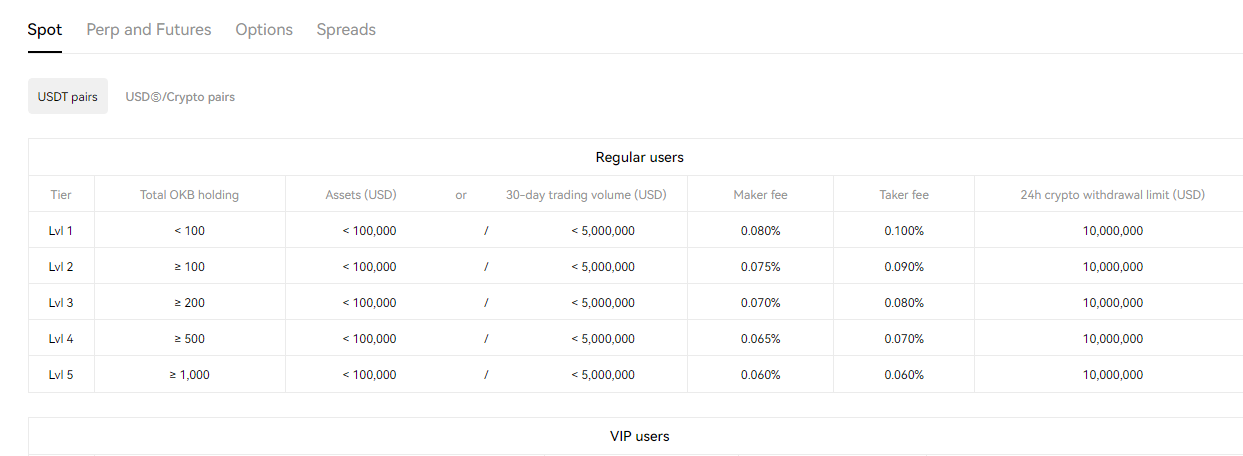Click the Regular users table heading
The image size is (1243, 456).
click(640, 158)
